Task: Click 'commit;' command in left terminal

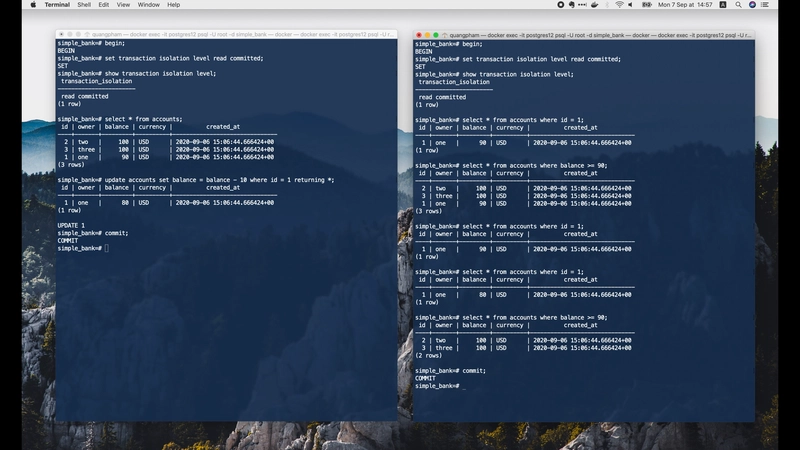Action: tap(116, 233)
